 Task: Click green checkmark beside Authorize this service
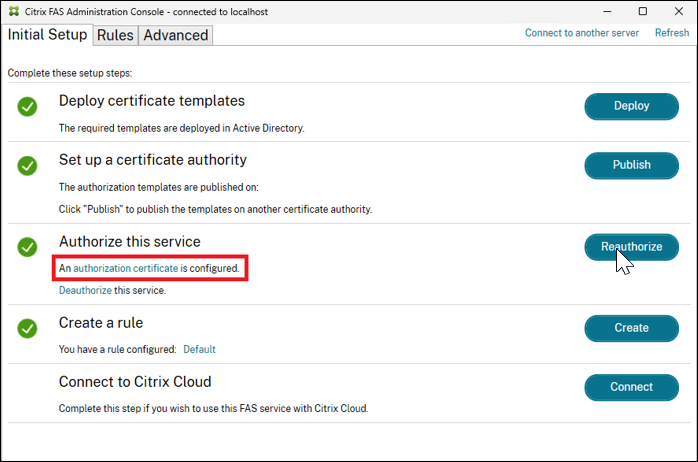(27, 247)
